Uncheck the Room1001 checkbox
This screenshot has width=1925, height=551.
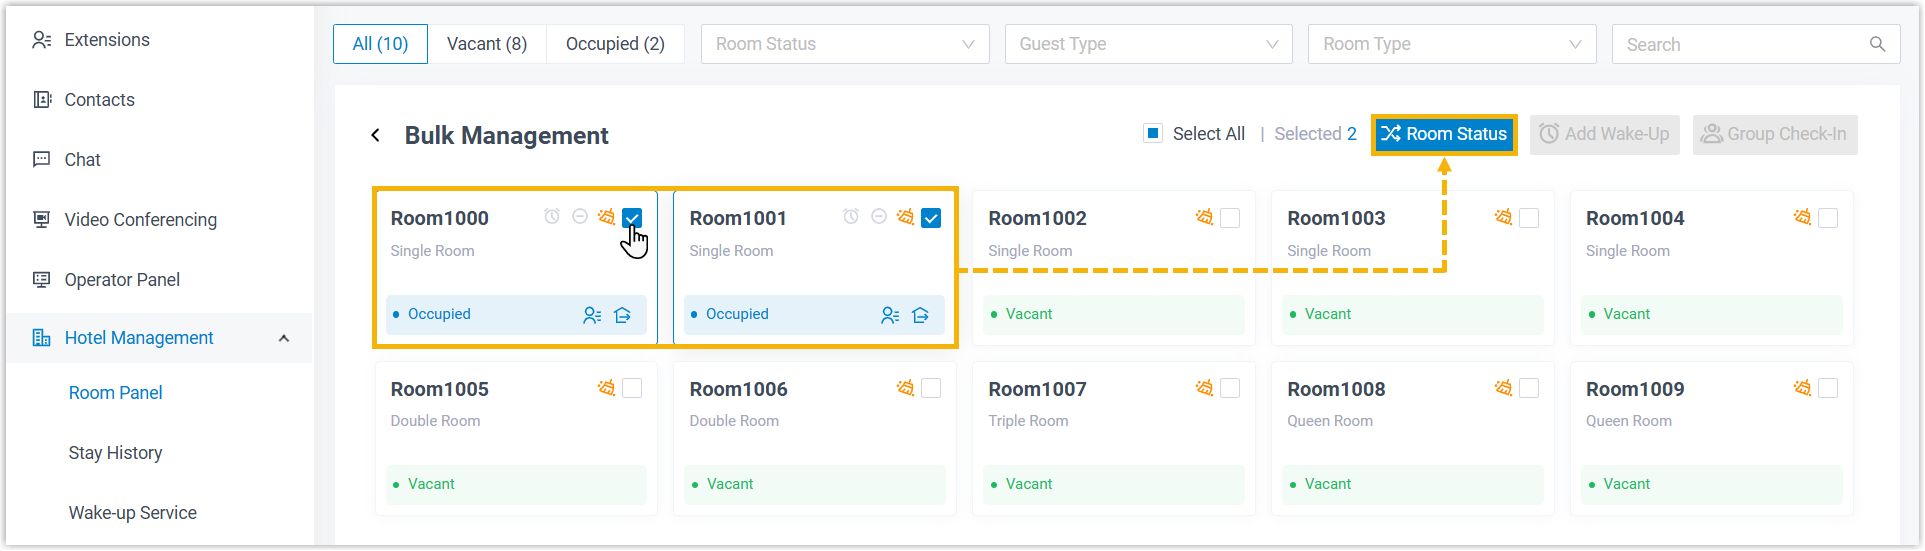[x=931, y=218]
